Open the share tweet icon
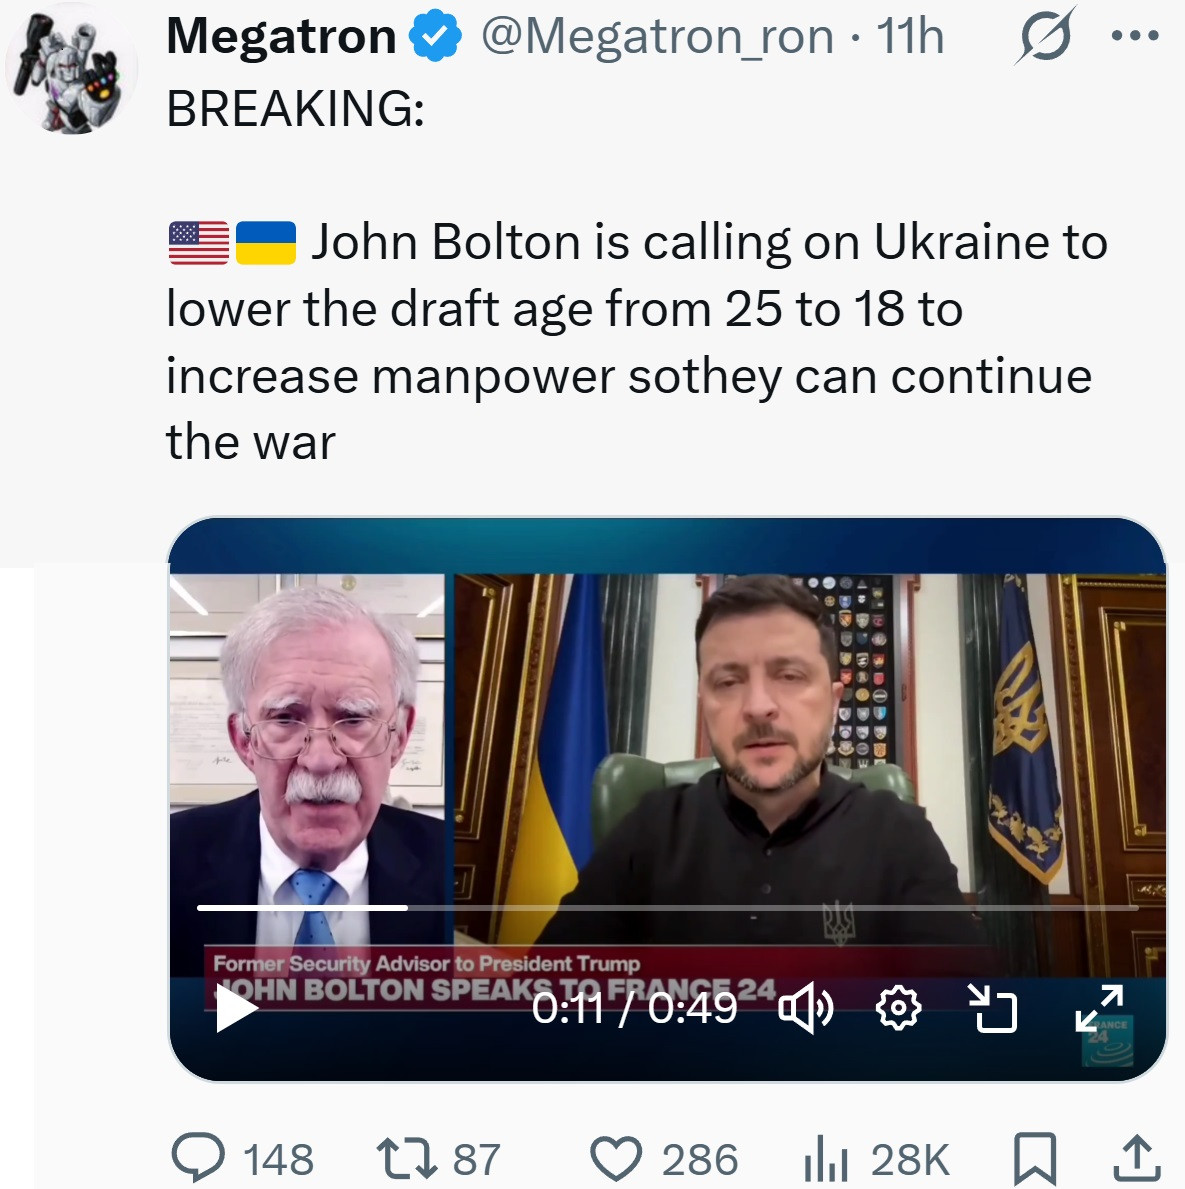 point(1137,1158)
